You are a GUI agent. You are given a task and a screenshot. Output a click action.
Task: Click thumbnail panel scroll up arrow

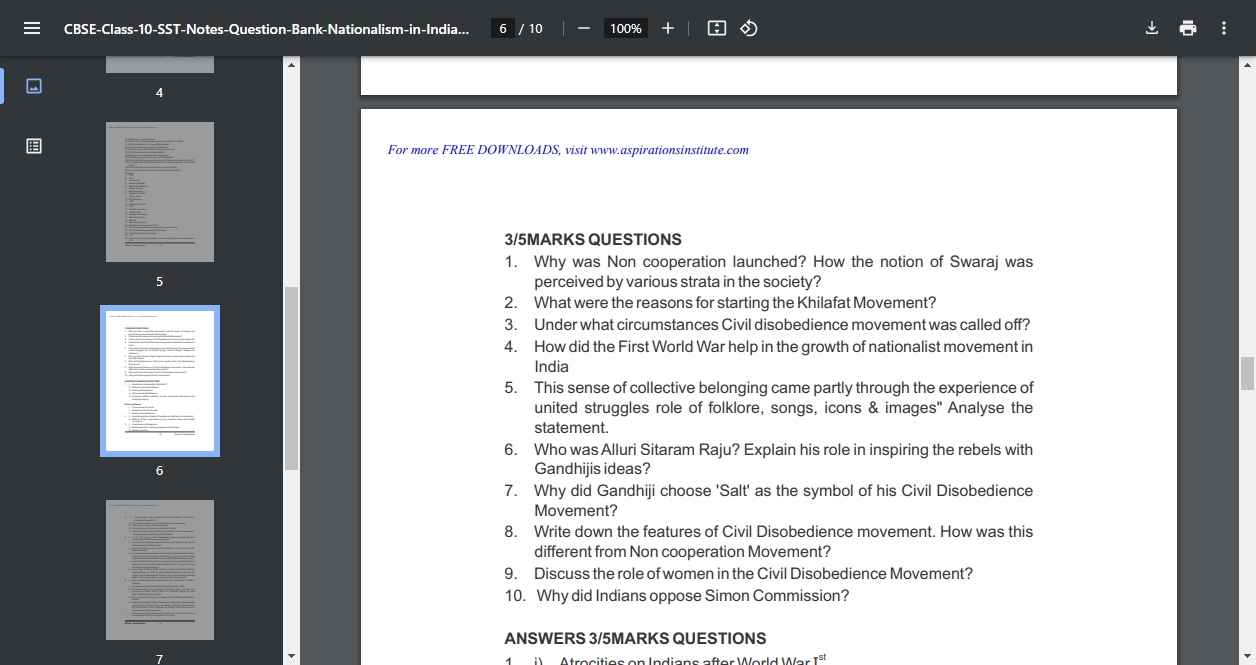(292, 64)
